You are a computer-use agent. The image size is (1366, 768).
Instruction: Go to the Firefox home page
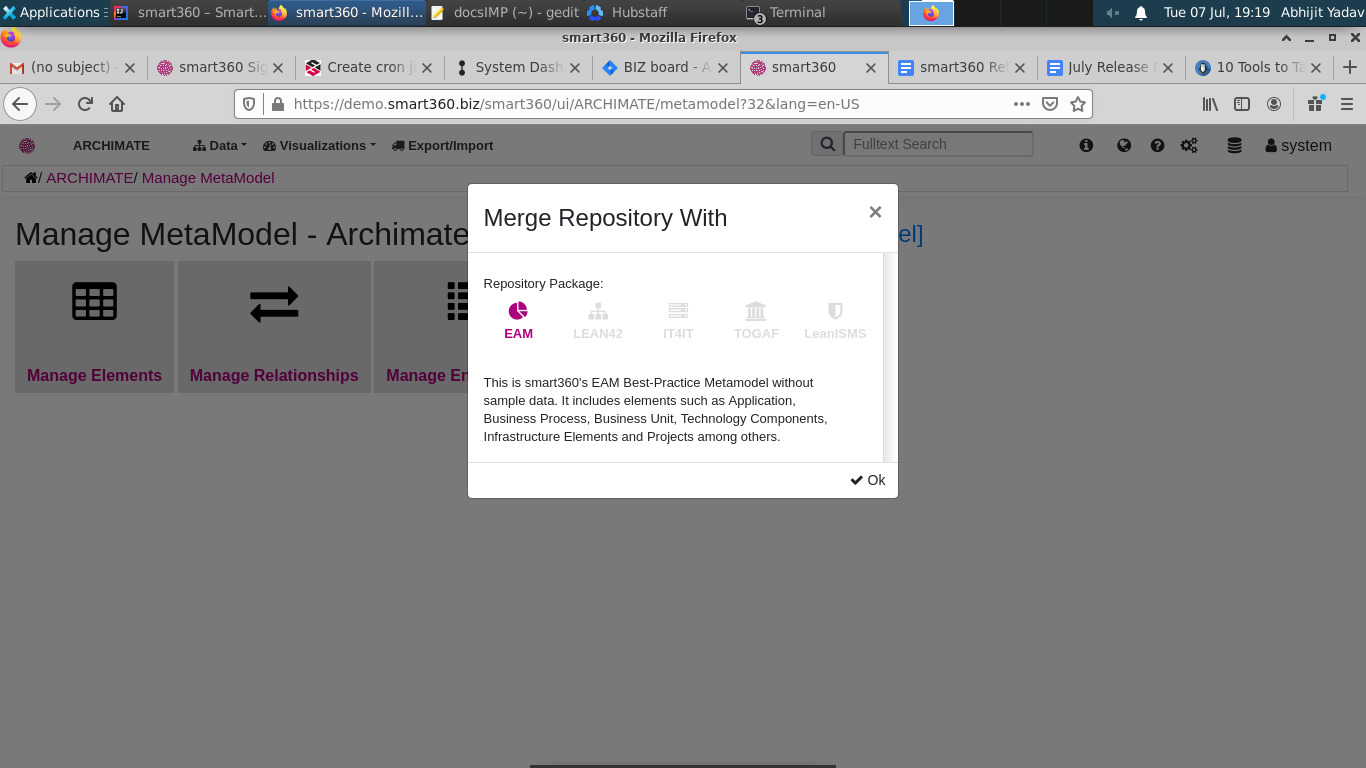(x=117, y=104)
